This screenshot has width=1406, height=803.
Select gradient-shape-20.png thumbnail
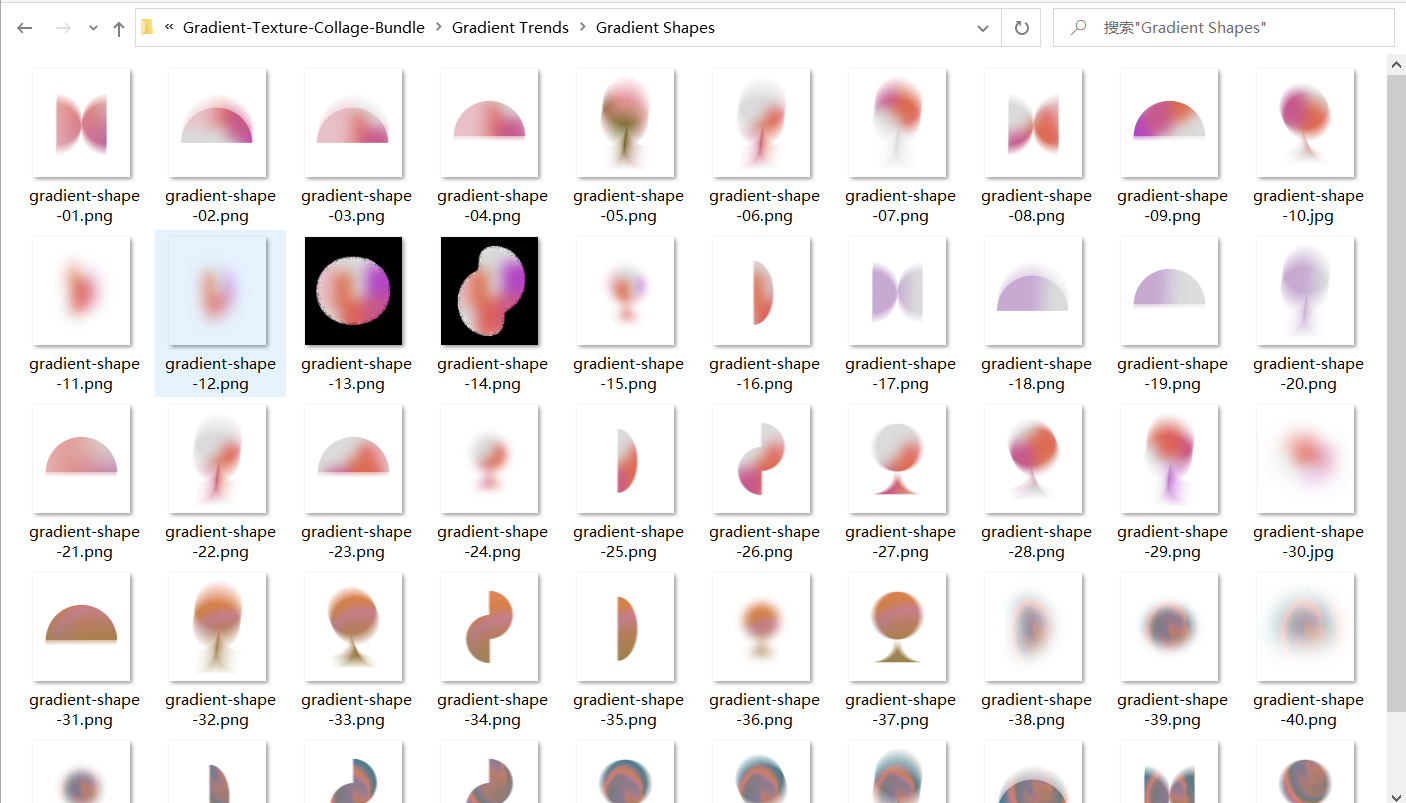[x=1306, y=291]
